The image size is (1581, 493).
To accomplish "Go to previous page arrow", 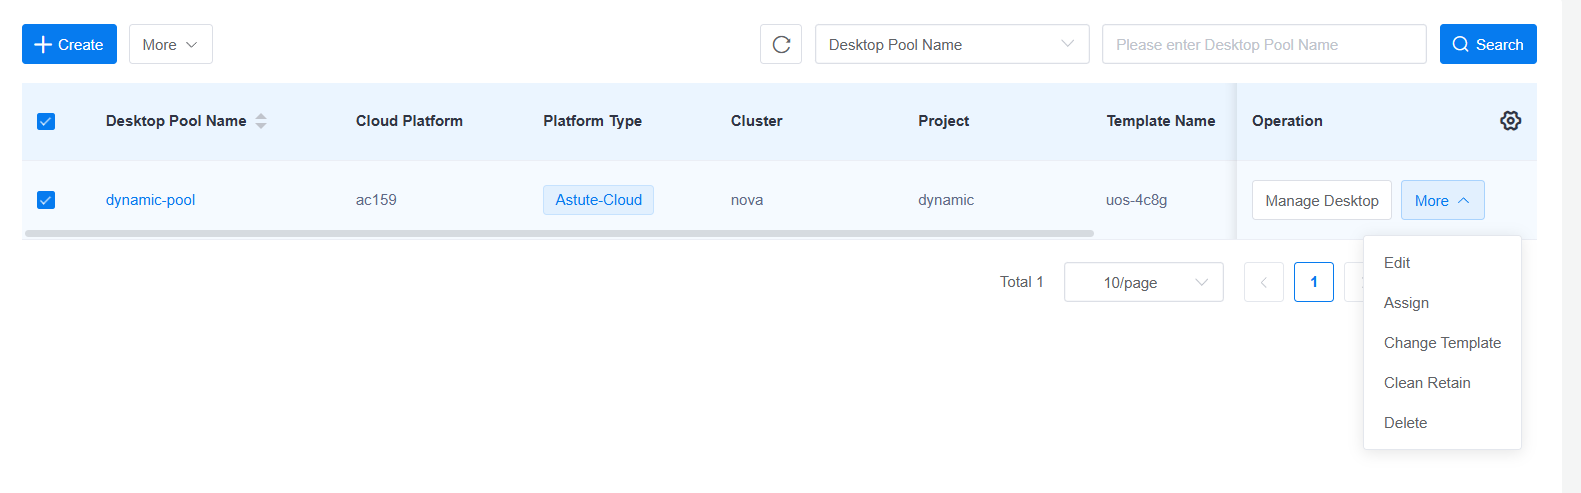I will click(x=1263, y=282).
